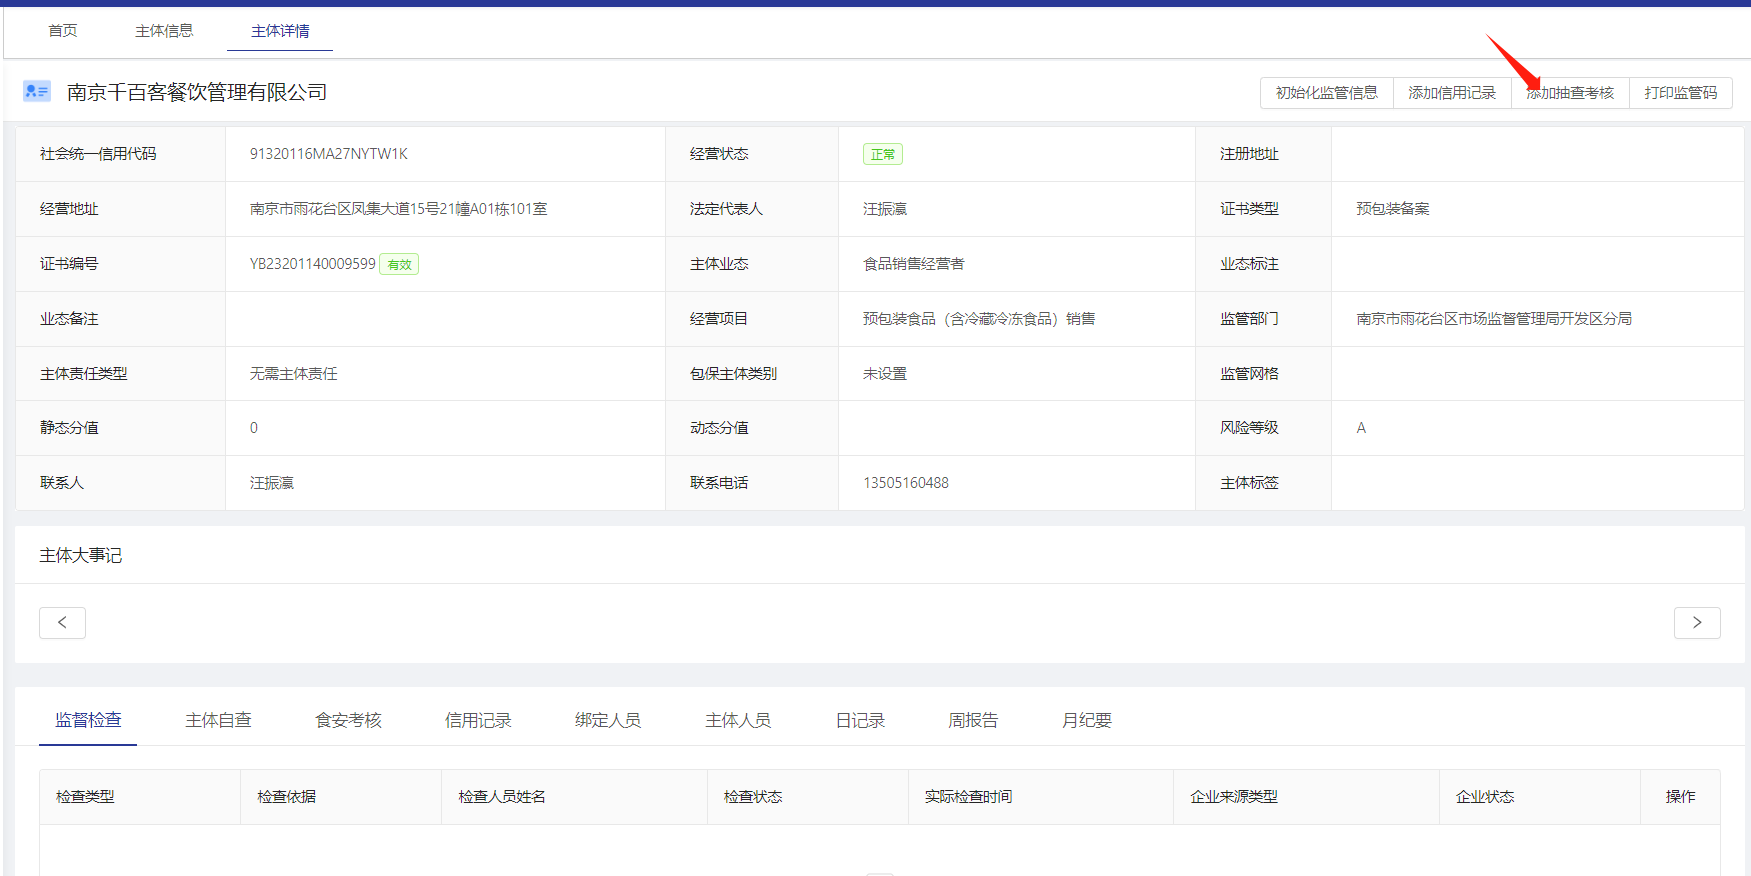Select the 月纪要 tab
The height and width of the screenshot is (876, 1751).
point(1087,720)
